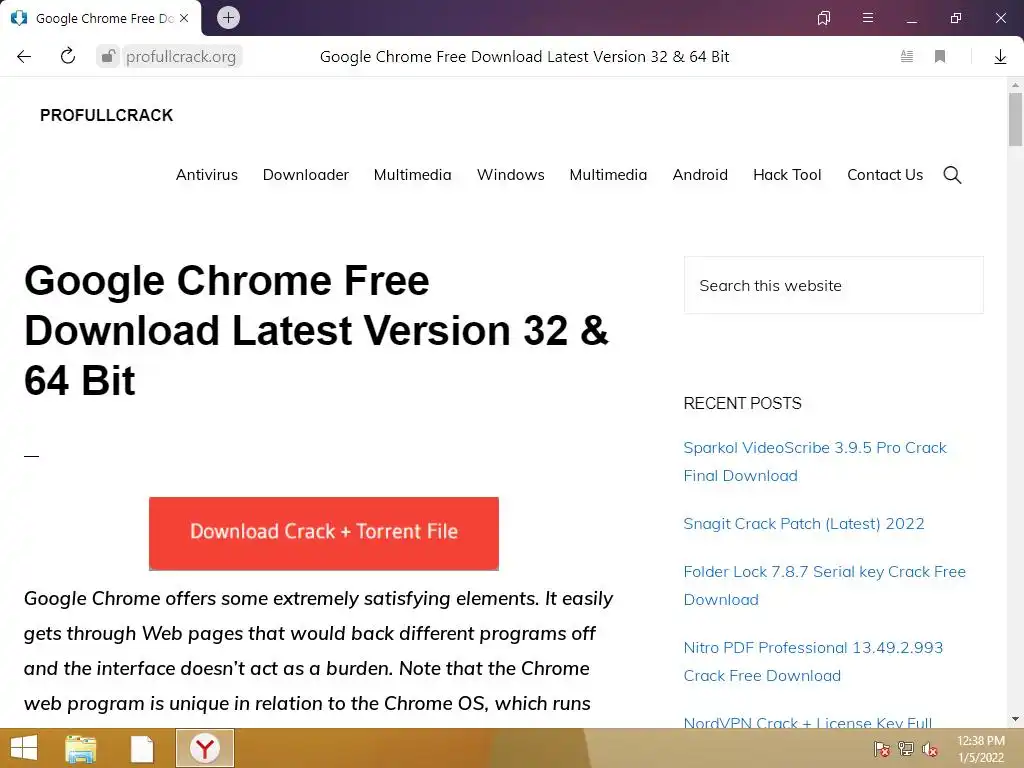Viewport: 1024px width, 768px height.
Task: Open Snagit Crack Patch (Latest) 2022 post
Action: (804, 524)
